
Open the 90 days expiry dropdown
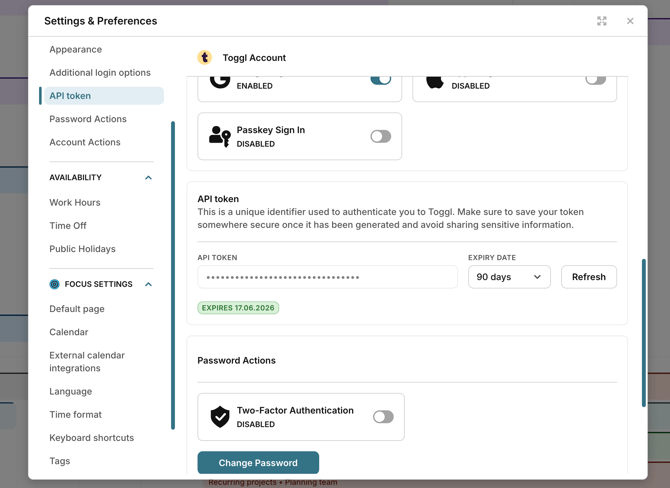click(509, 277)
